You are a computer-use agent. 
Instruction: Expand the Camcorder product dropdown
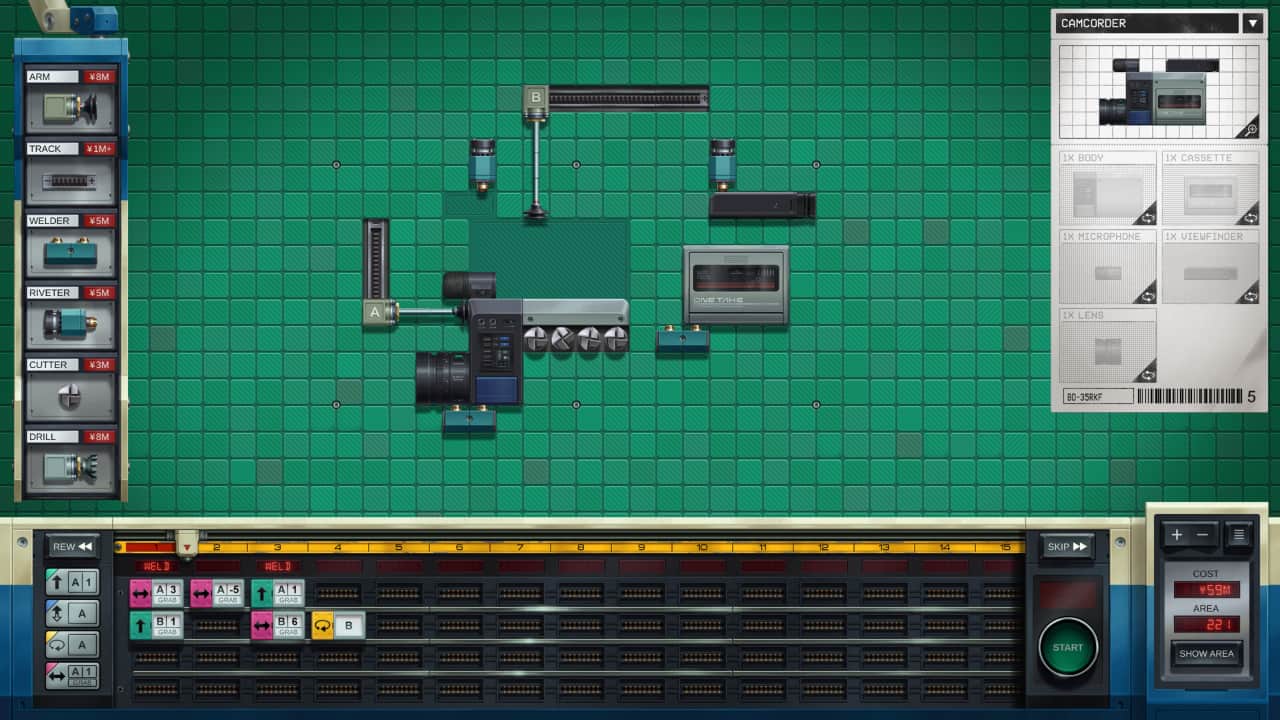pos(1252,23)
